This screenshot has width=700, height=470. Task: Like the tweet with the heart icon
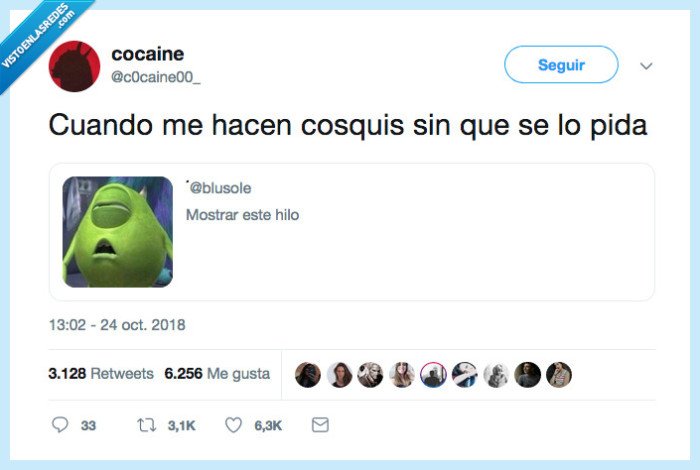click(x=233, y=425)
